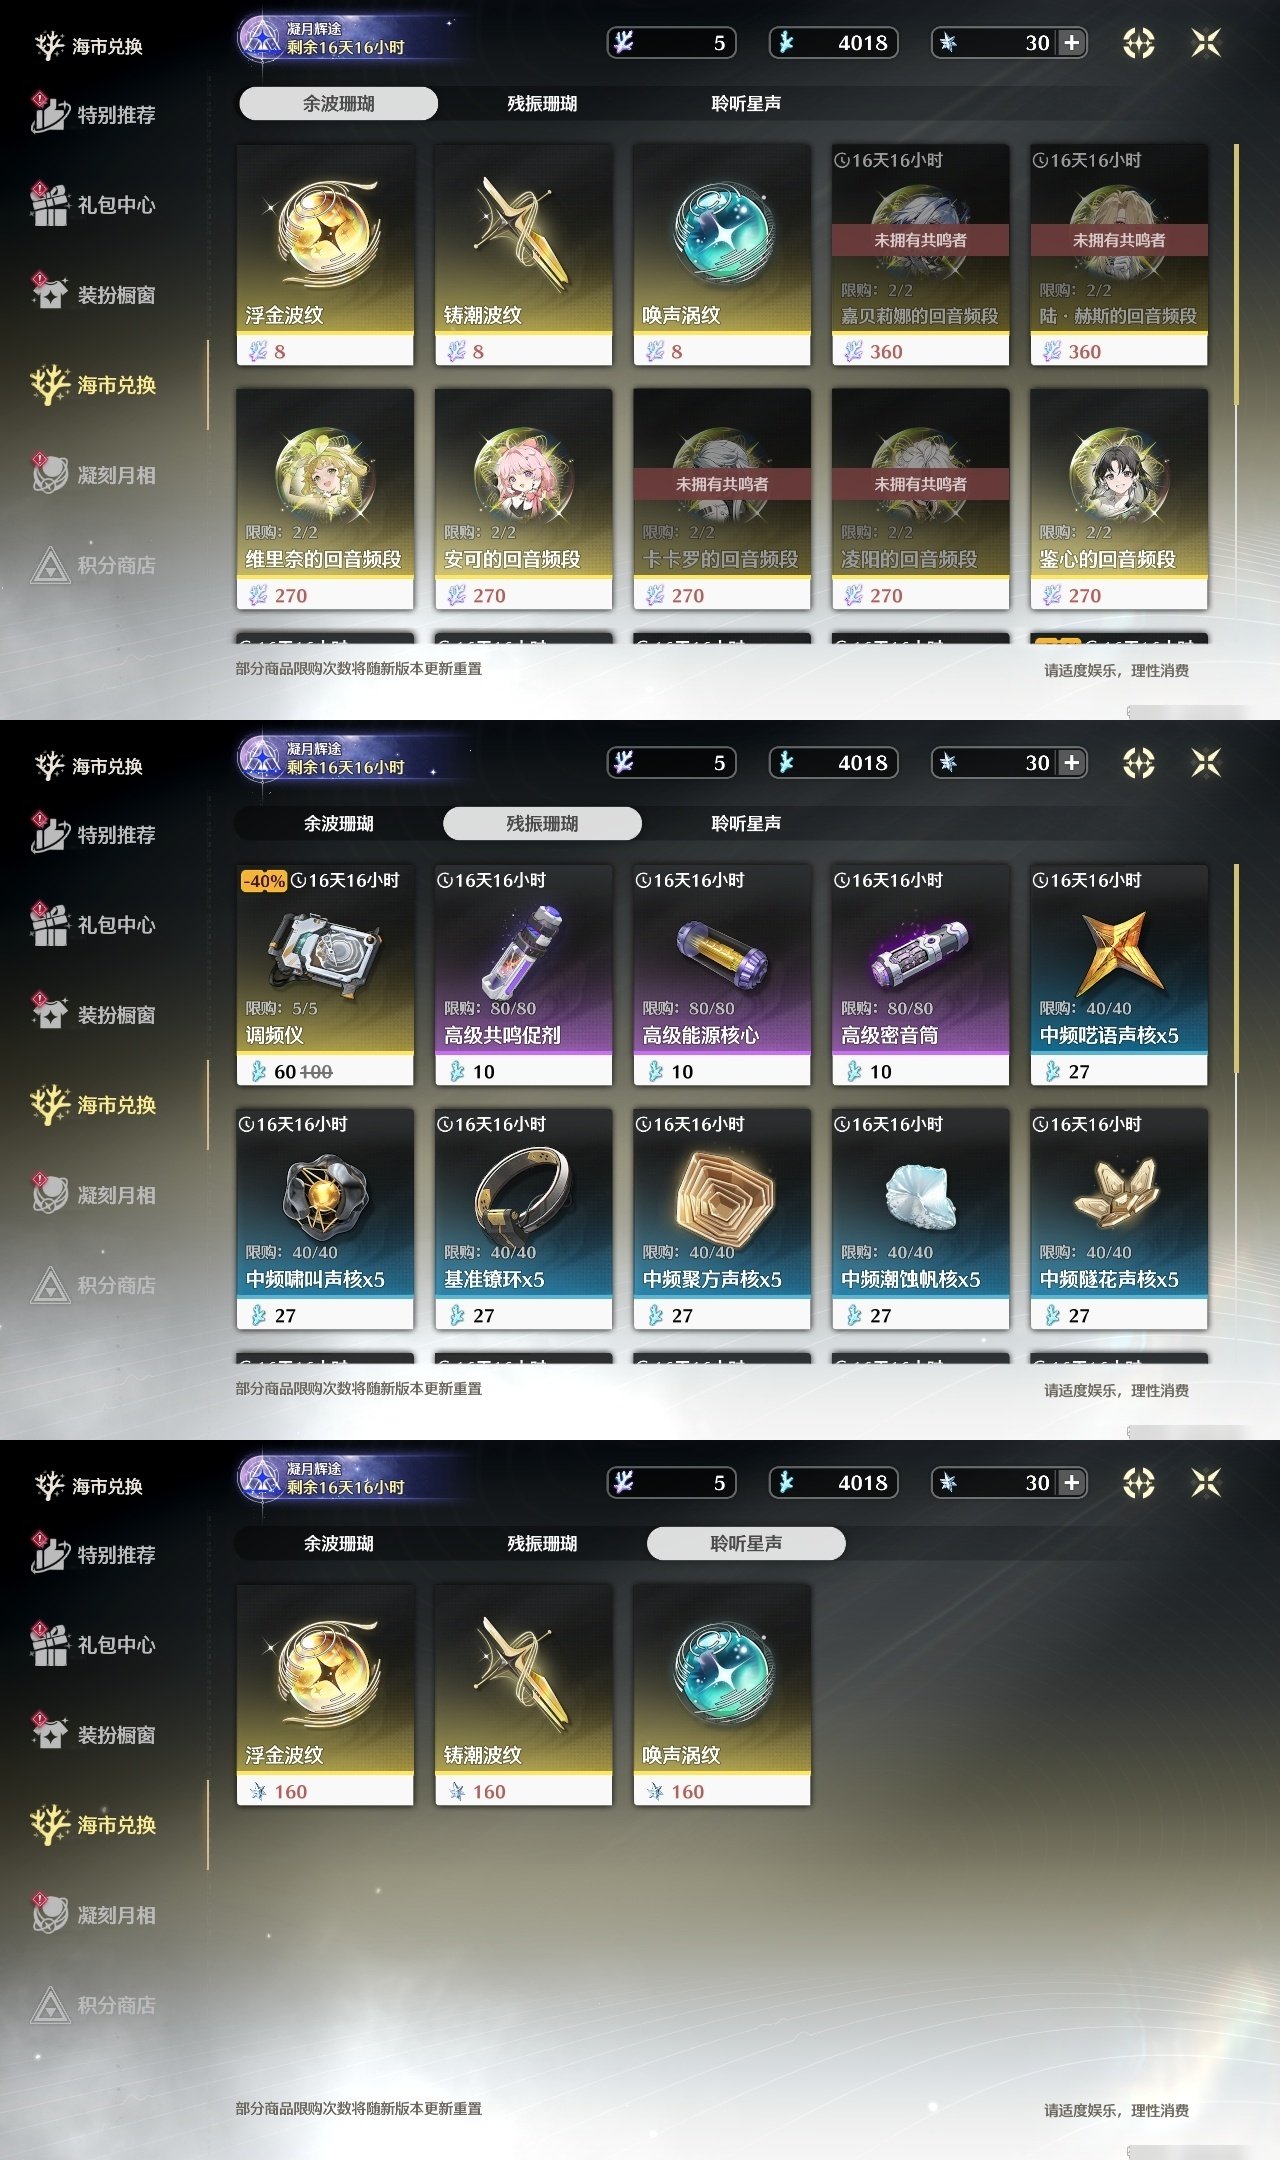Screen dimensions: 1280x2160
Task: Choose 安可的回音频段 character item
Action: tap(523, 499)
